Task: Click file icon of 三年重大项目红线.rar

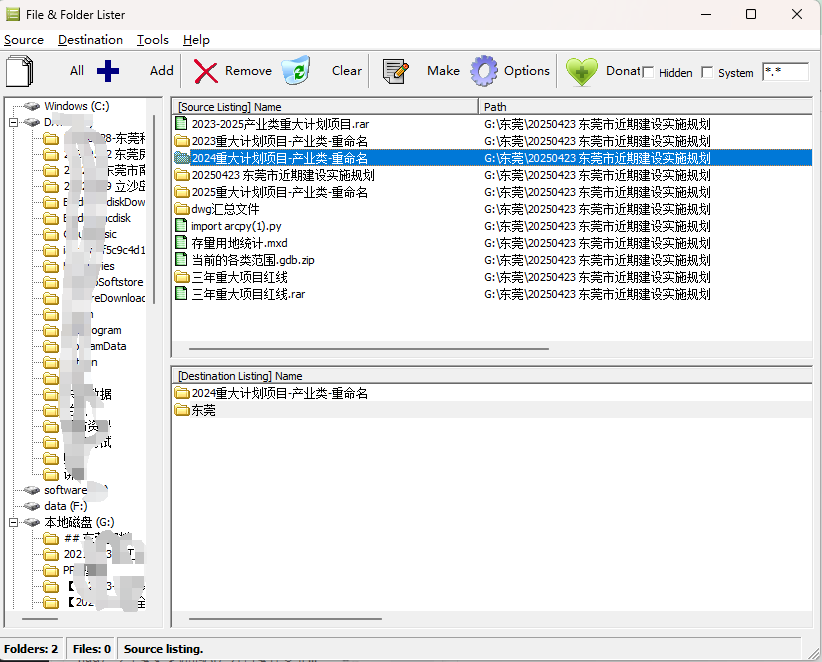Action: point(181,294)
